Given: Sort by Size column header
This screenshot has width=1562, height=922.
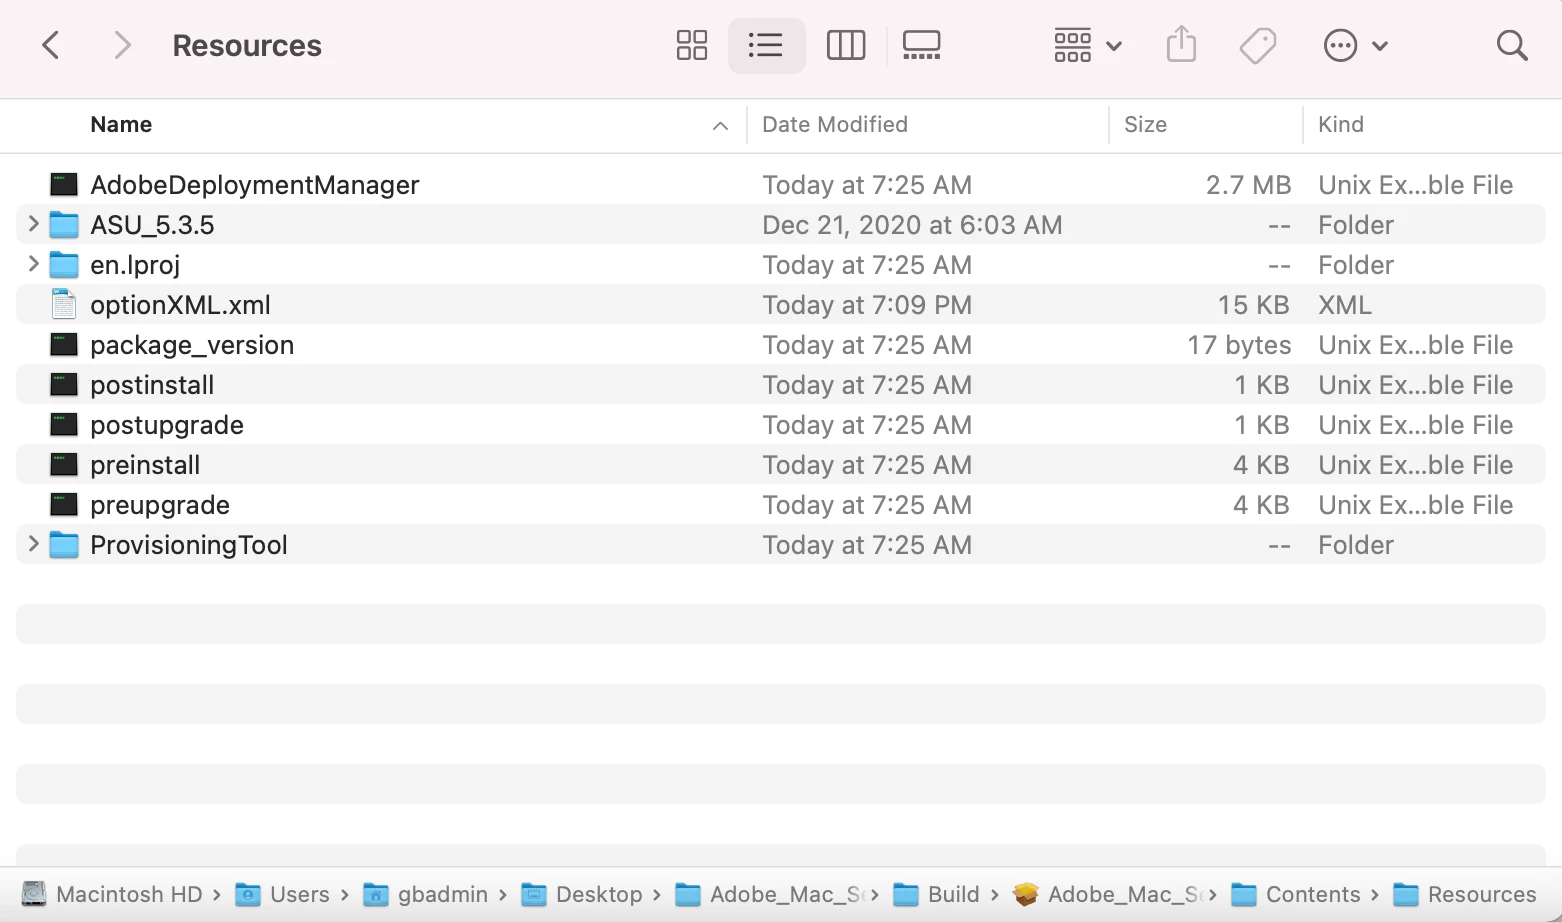Looking at the screenshot, I should pyautogui.click(x=1145, y=124).
